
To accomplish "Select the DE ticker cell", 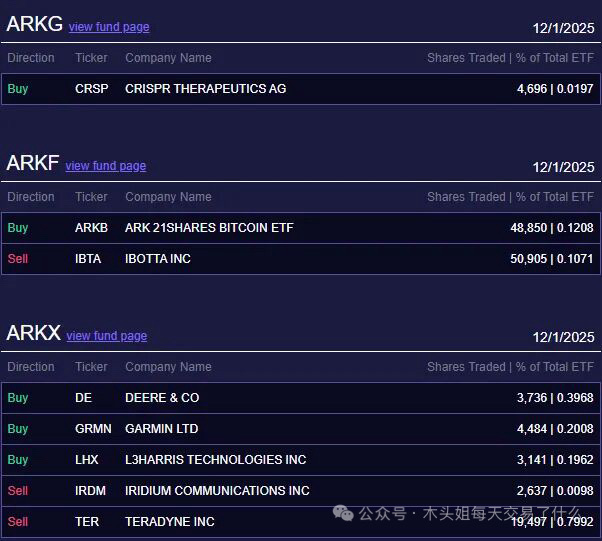I will (83, 398).
